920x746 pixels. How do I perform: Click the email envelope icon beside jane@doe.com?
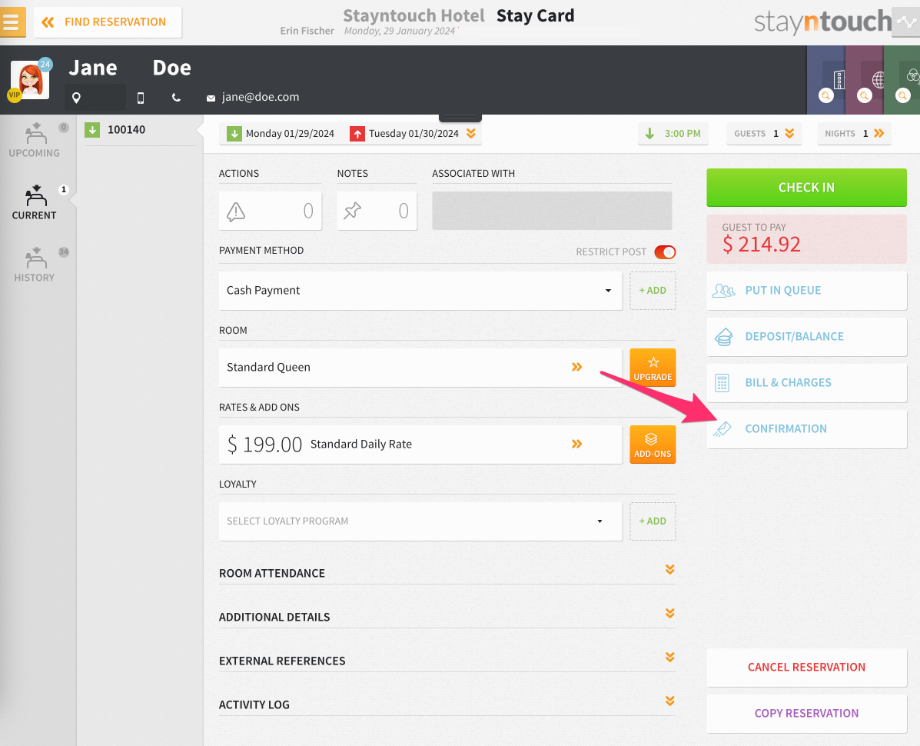pyautogui.click(x=211, y=98)
